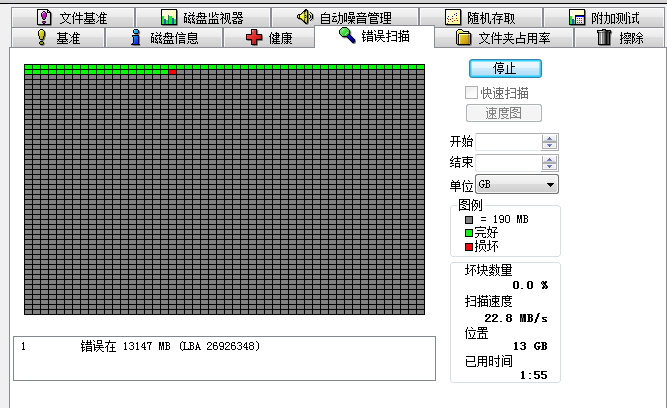Click the folder icon for 文件夹占用率
Viewport: 667px width, 408px height.
pos(464,38)
